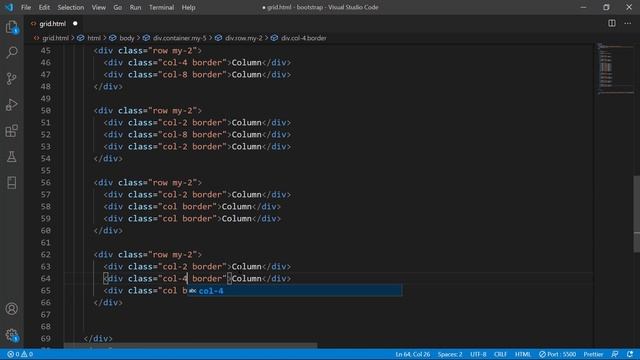This screenshot has height=360, width=640.
Task: Click the notifications bell in status bar
Action: (x=630, y=354)
